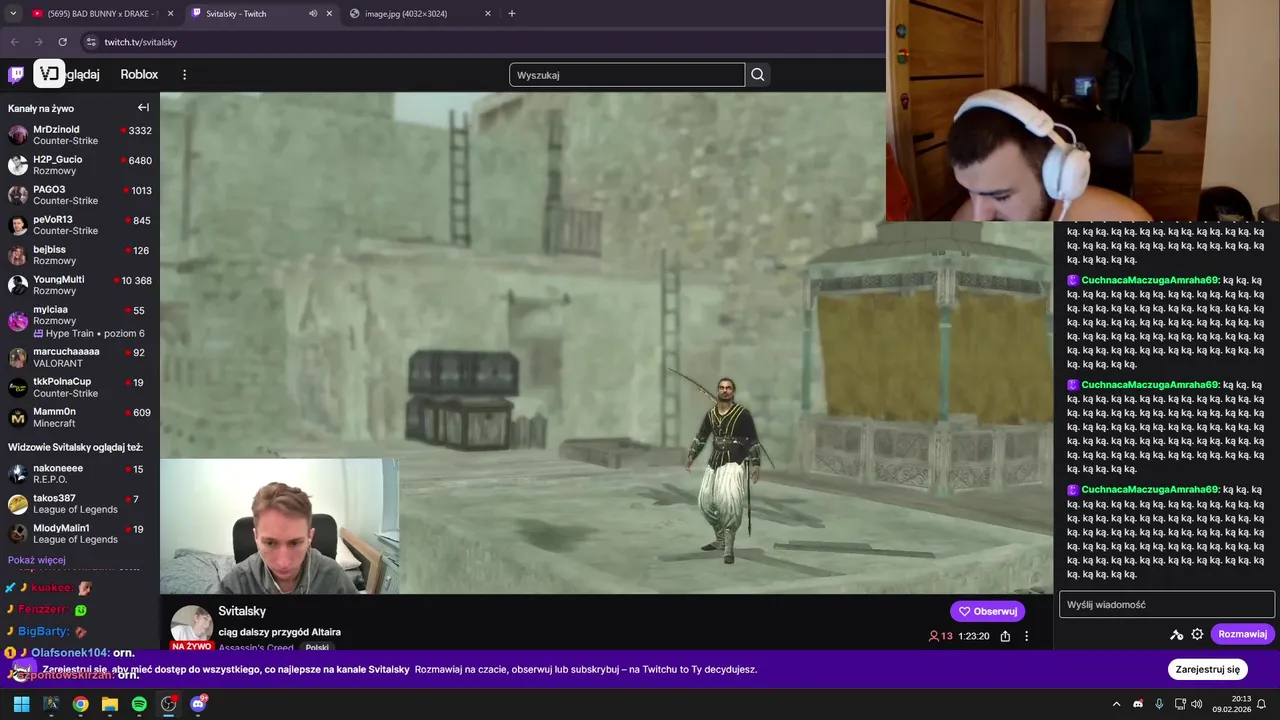This screenshot has width=1280, height=720.
Task: Click the taskbar volume speaker icon
Action: 1196,704
